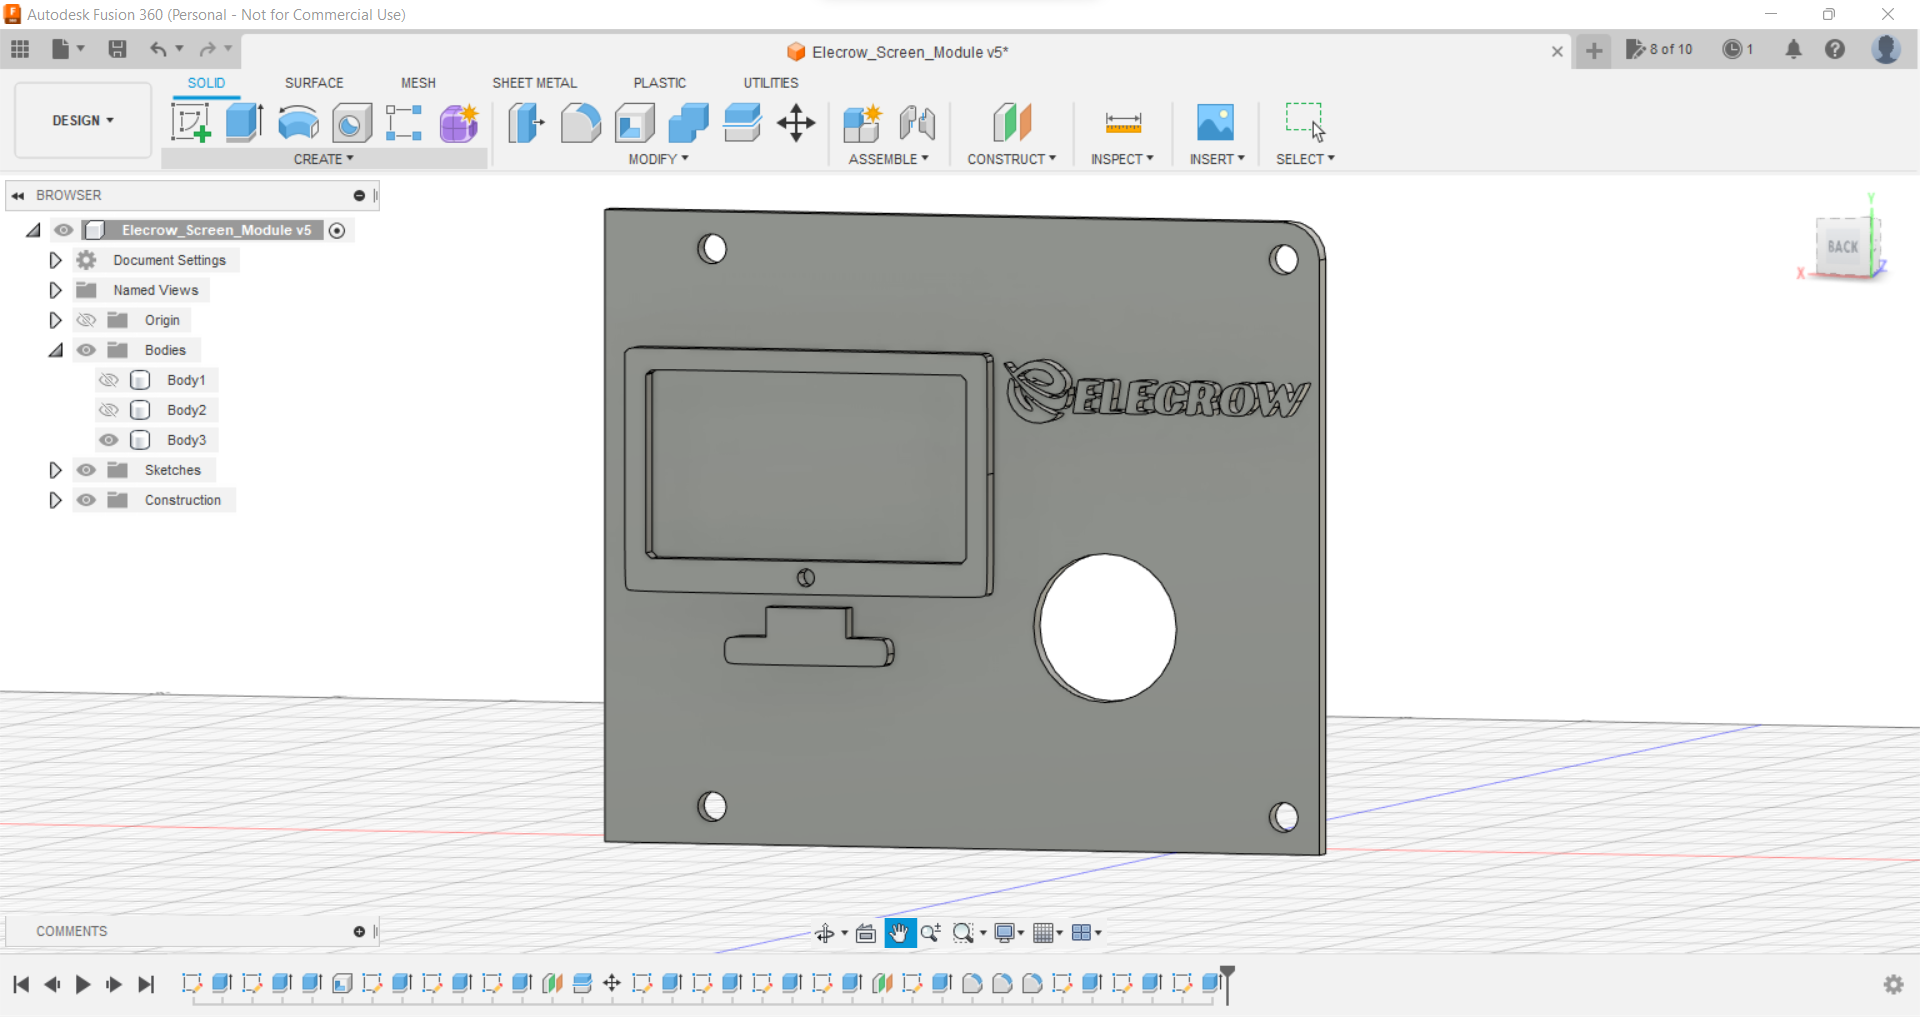Screen dimensions: 1920x1017
Task: Open the ASSEMBLE dropdown menu
Action: 888,159
